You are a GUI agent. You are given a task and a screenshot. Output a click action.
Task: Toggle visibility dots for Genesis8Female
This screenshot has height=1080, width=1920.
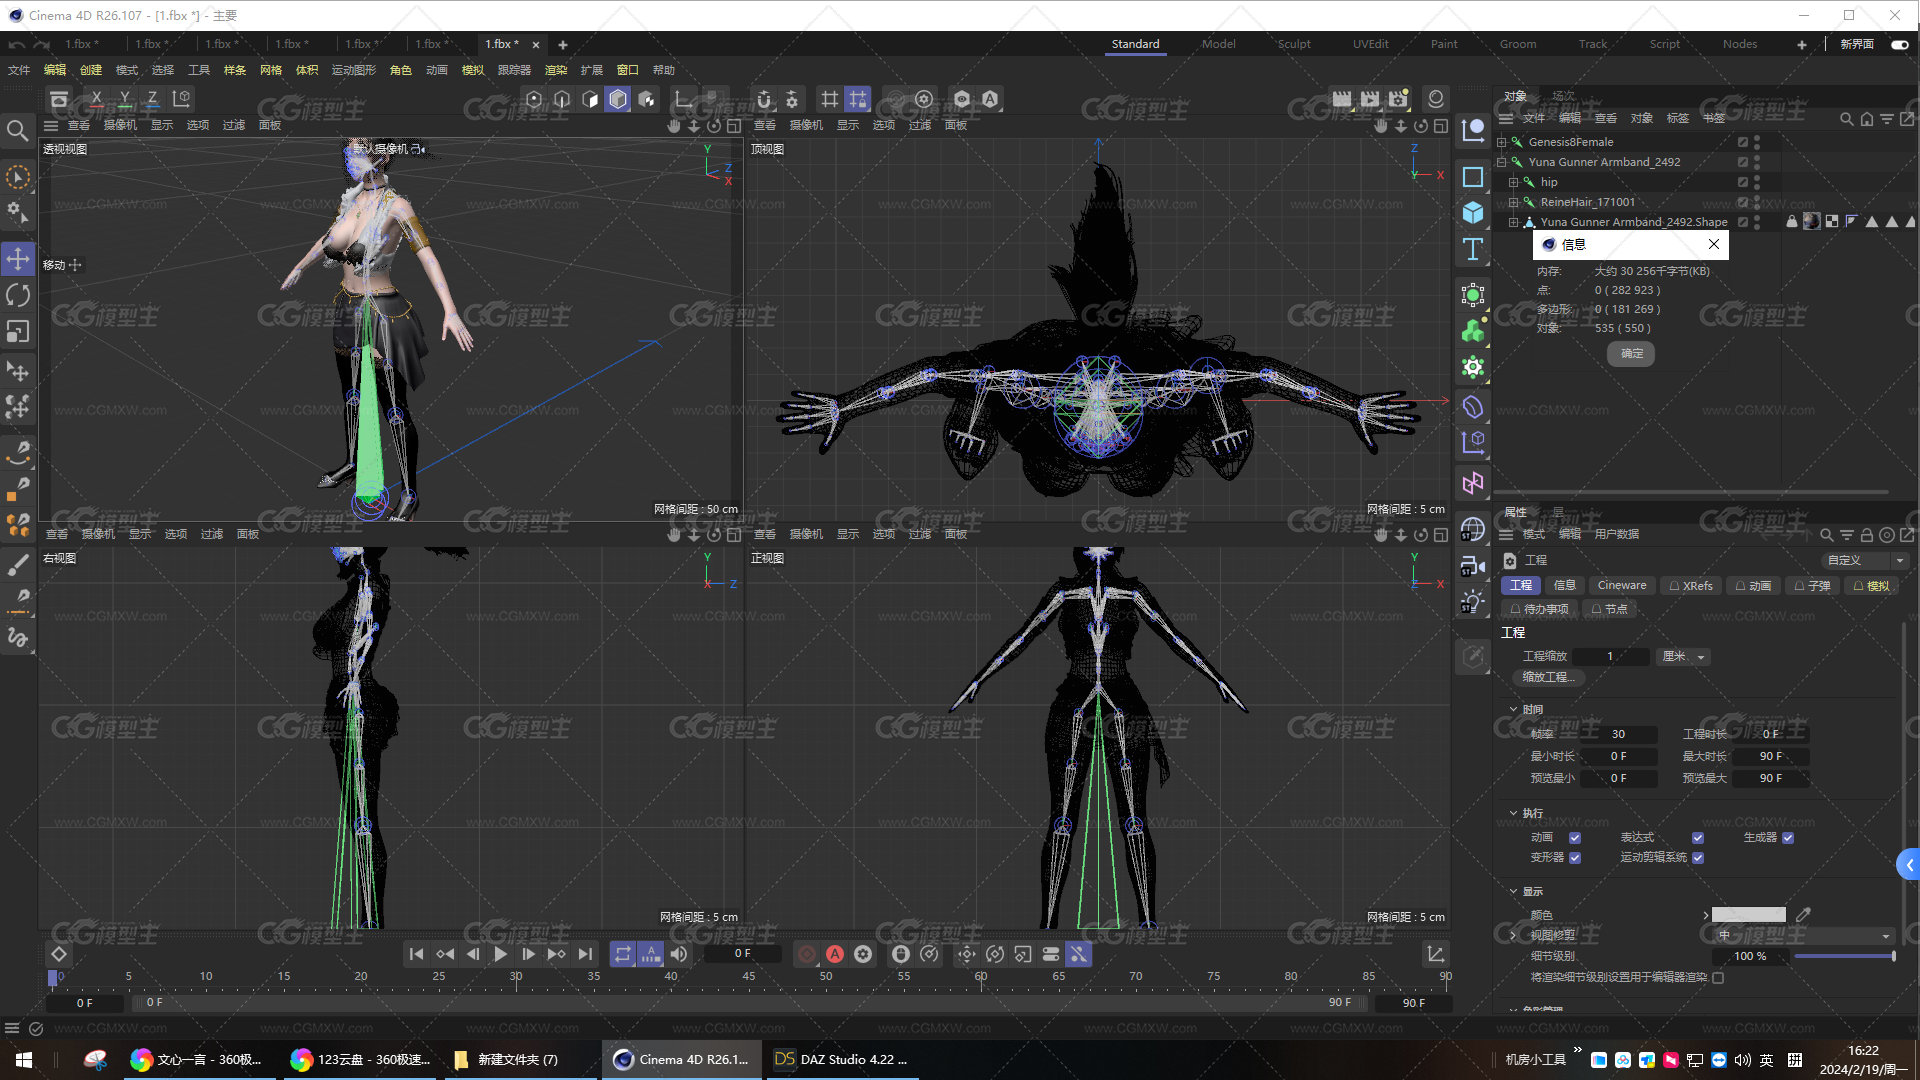click(1757, 142)
